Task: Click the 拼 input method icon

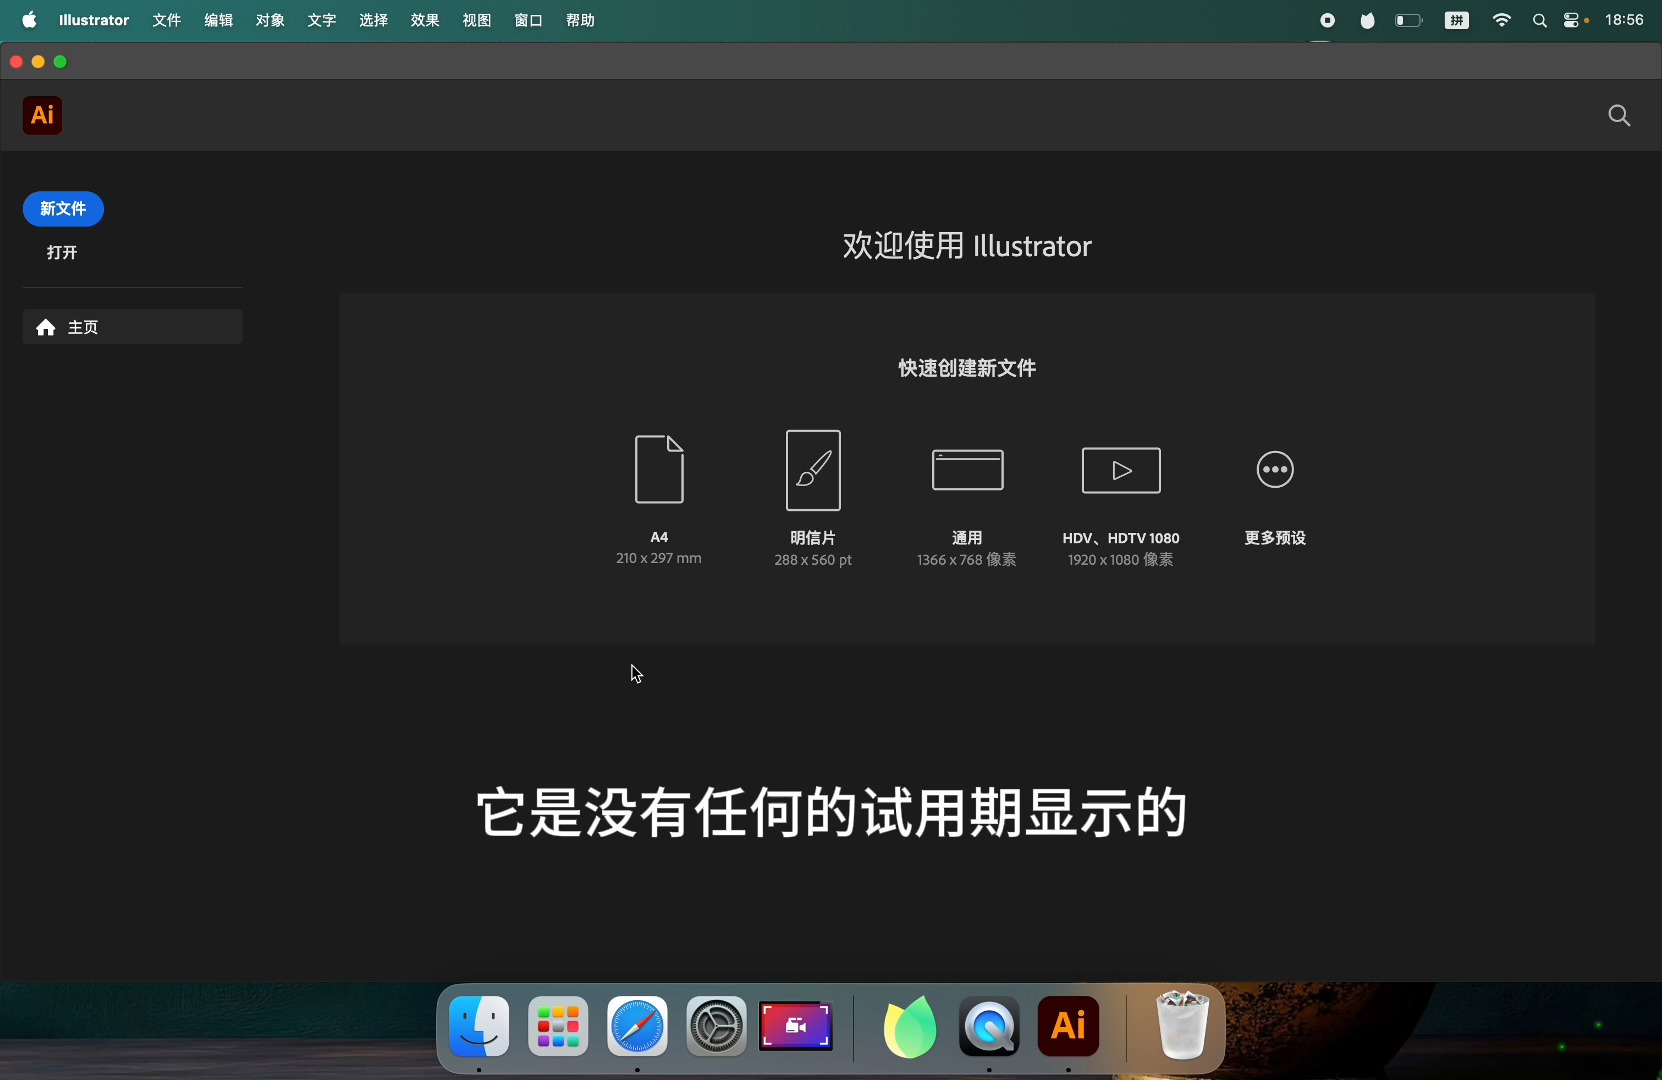Action: (x=1457, y=20)
